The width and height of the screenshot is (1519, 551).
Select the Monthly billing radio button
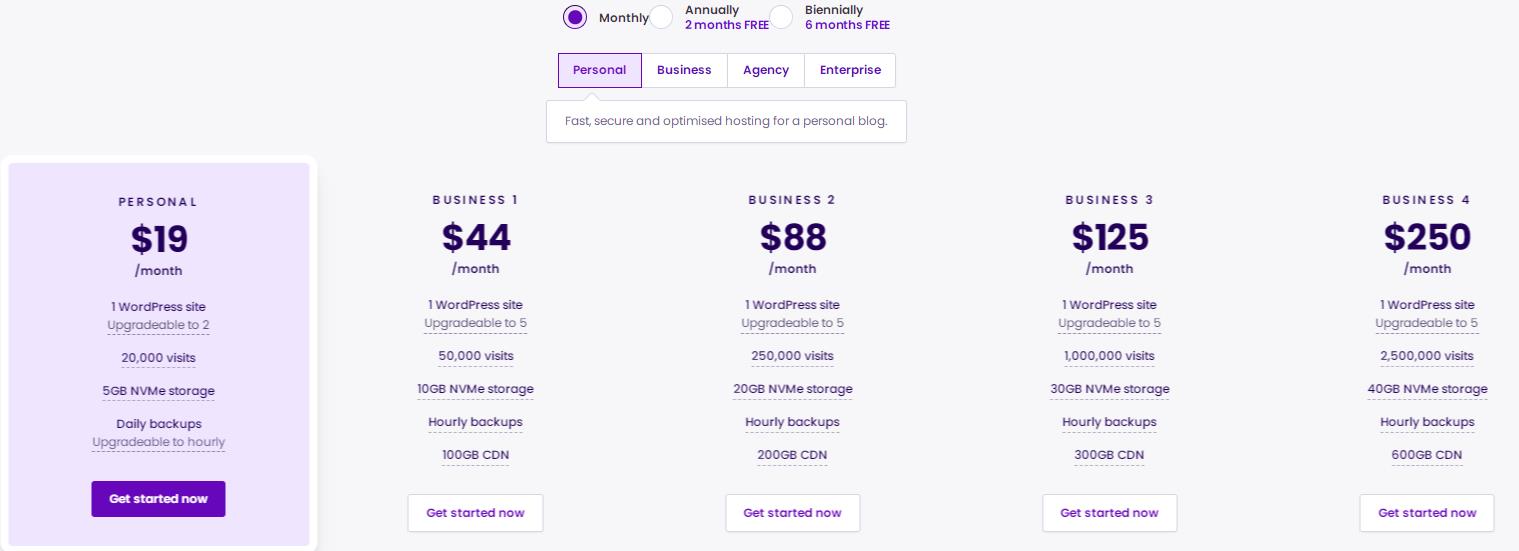pyautogui.click(x=575, y=17)
